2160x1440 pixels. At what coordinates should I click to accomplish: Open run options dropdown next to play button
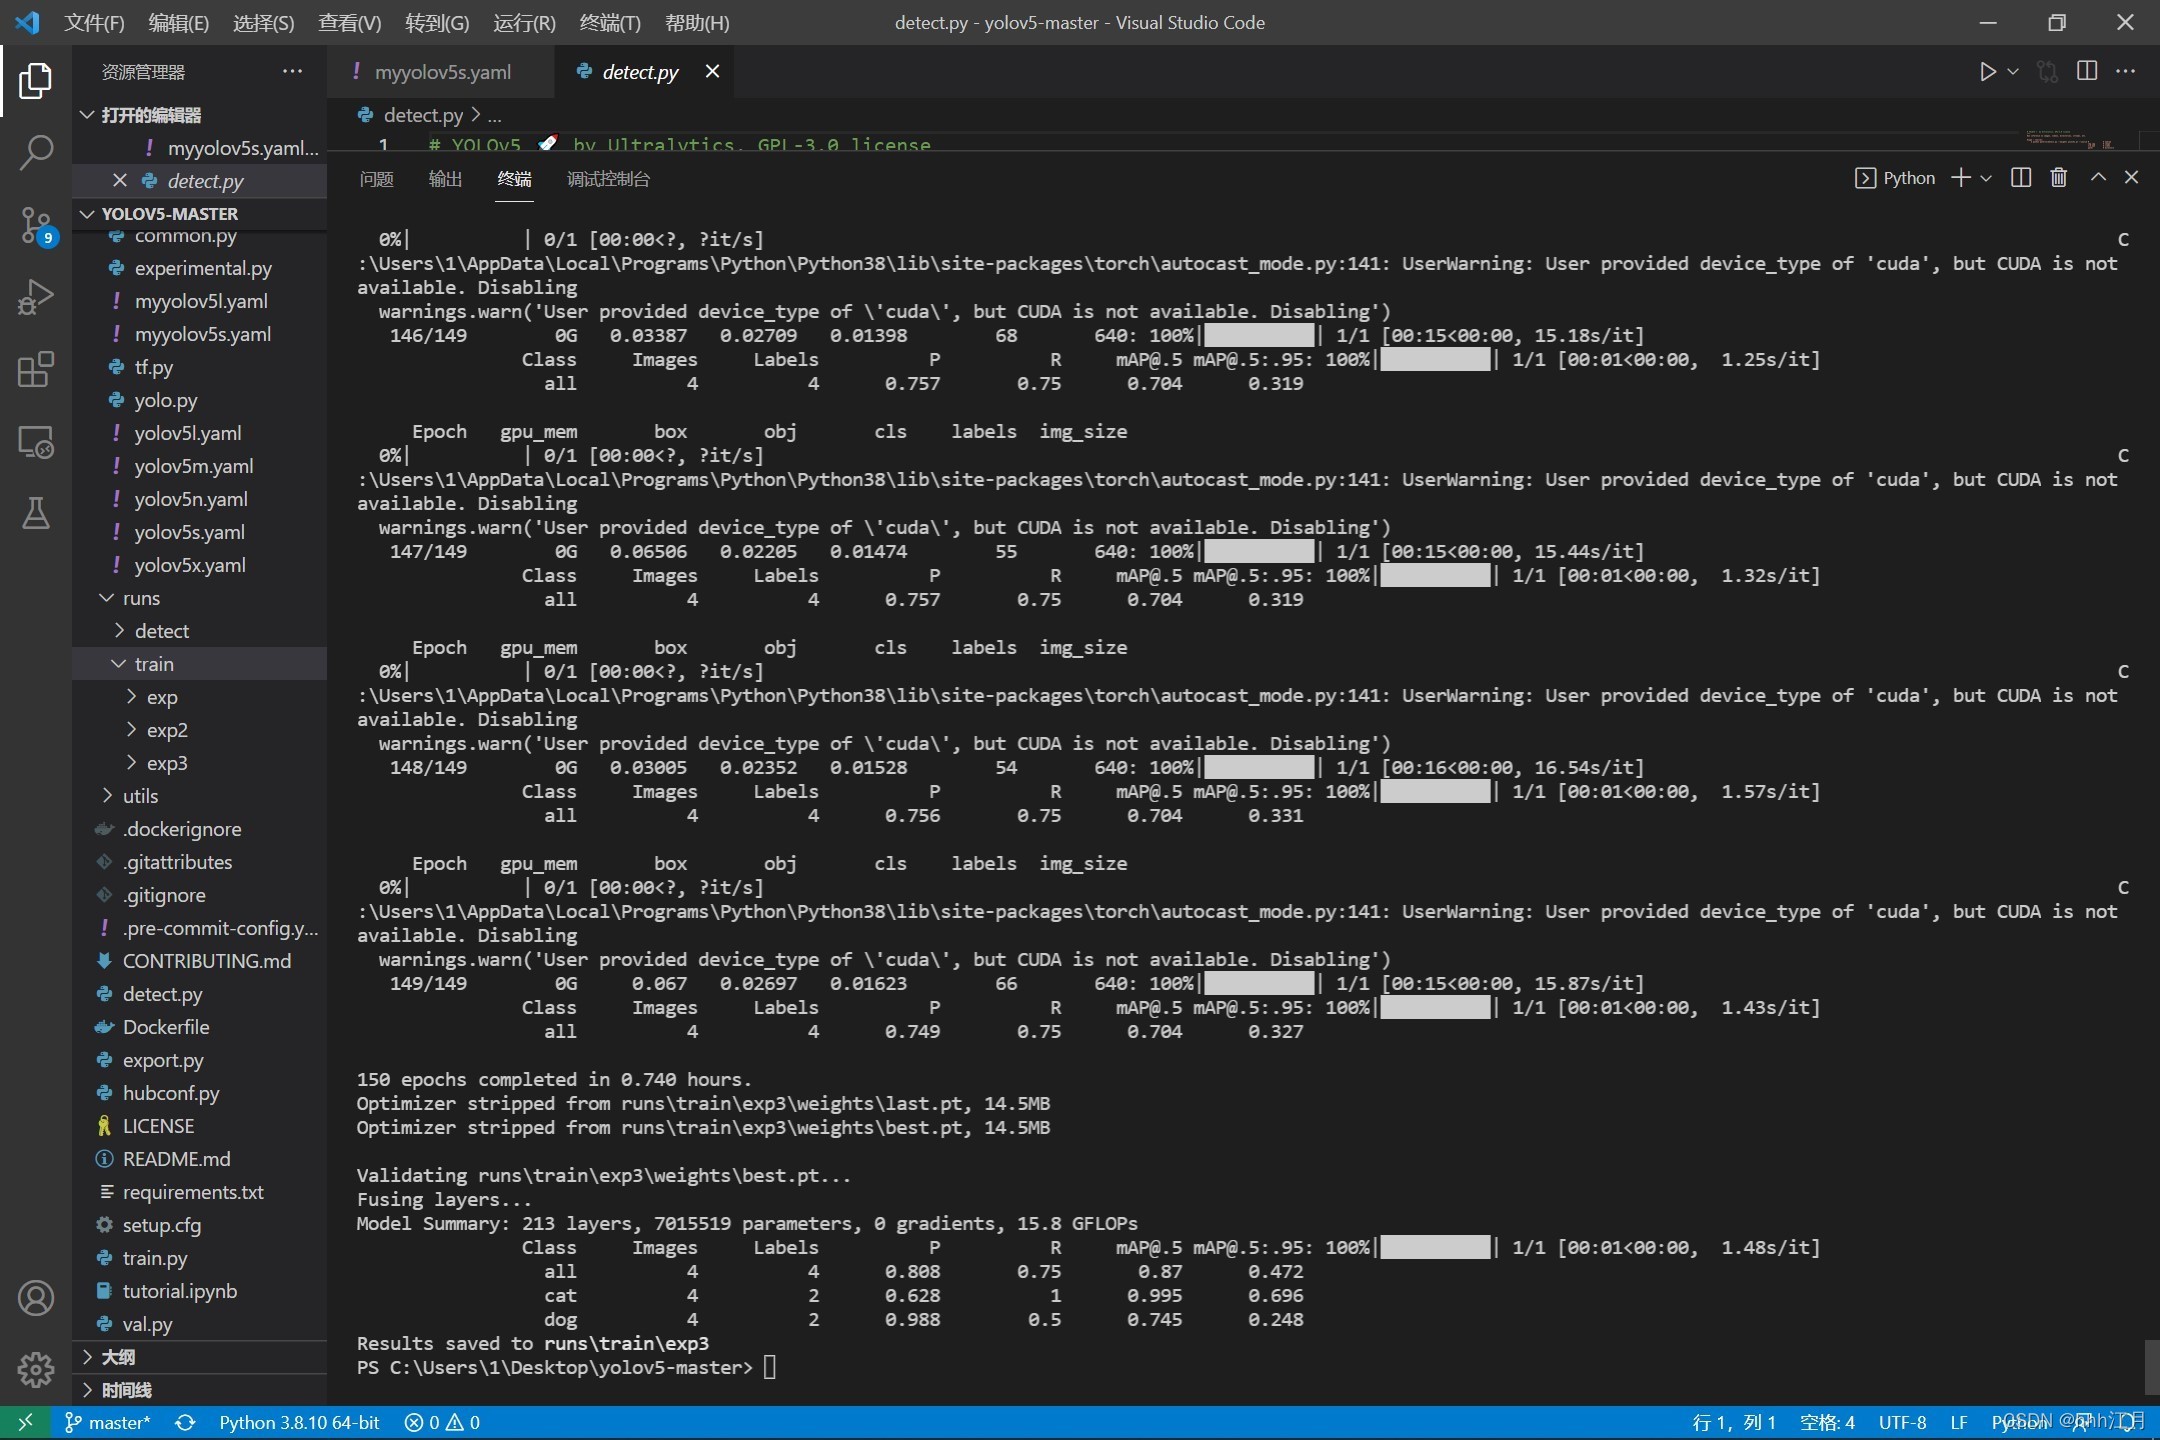(2013, 72)
